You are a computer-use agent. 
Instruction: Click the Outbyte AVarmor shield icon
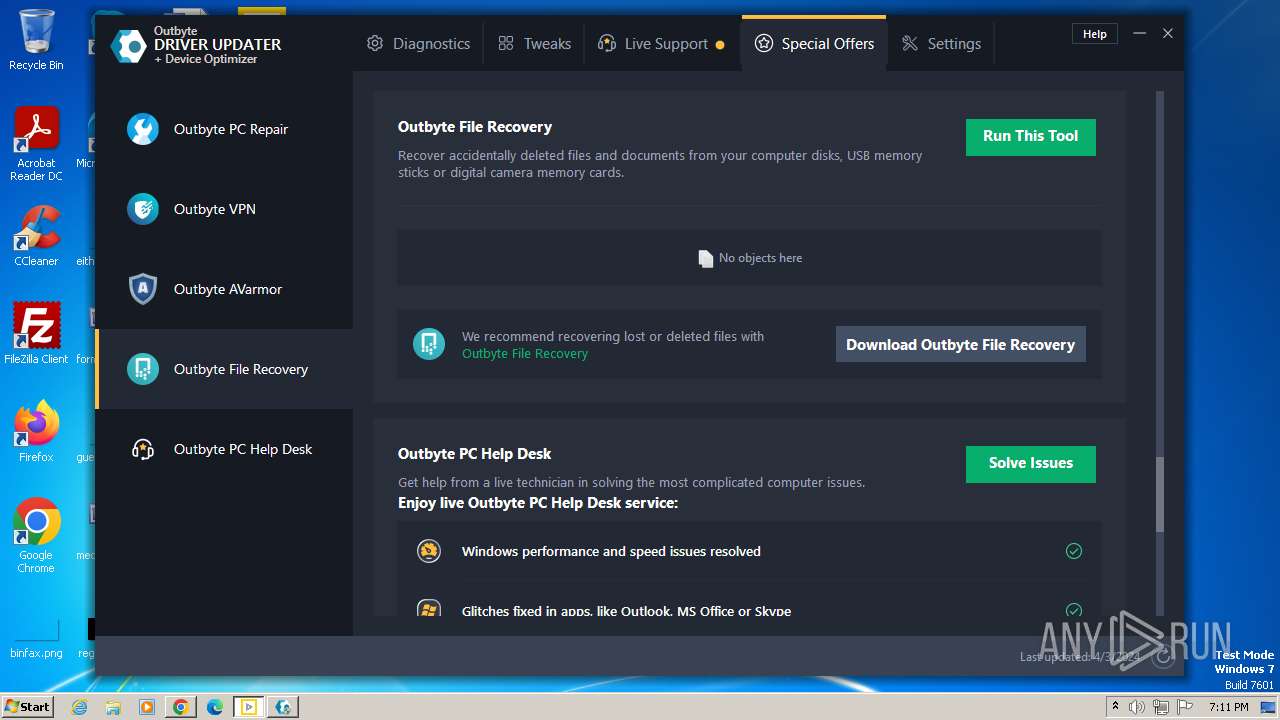click(143, 289)
